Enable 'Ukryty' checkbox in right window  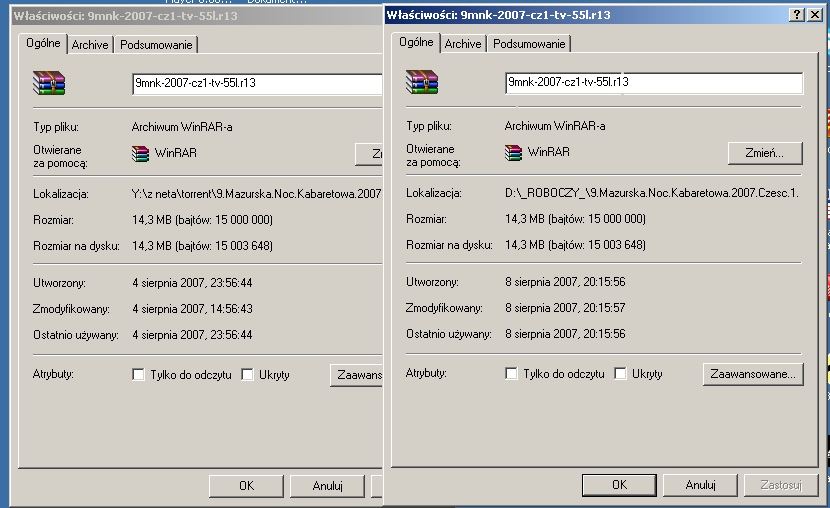[x=620, y=374]
